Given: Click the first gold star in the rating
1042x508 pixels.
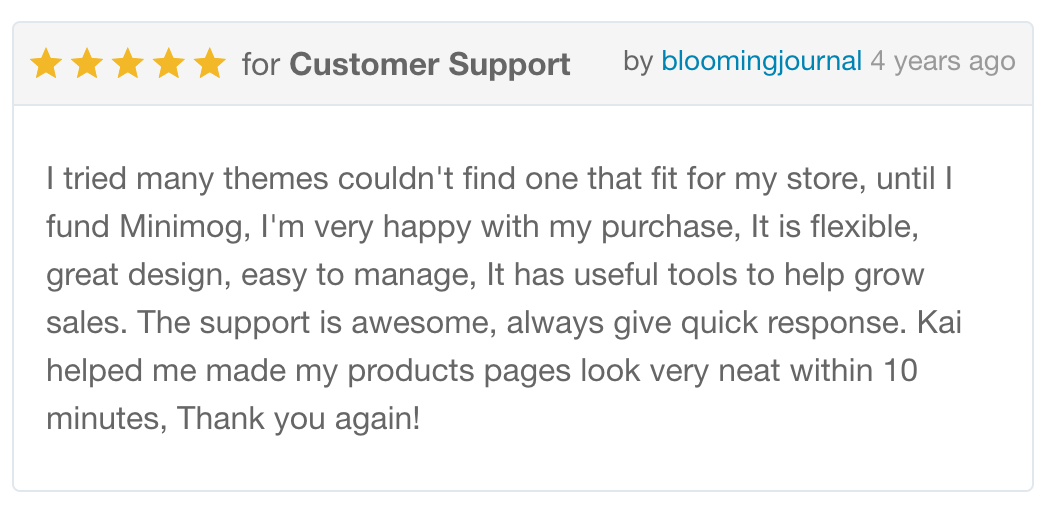Looking at the screenshot, I should tap(46, 65).
